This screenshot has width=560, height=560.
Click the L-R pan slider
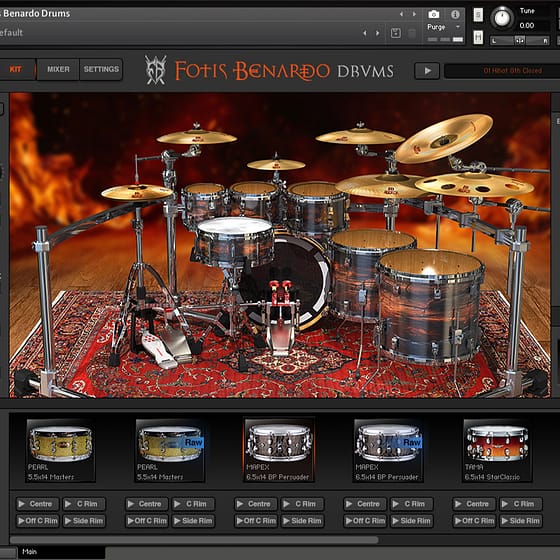click(520, 41)
